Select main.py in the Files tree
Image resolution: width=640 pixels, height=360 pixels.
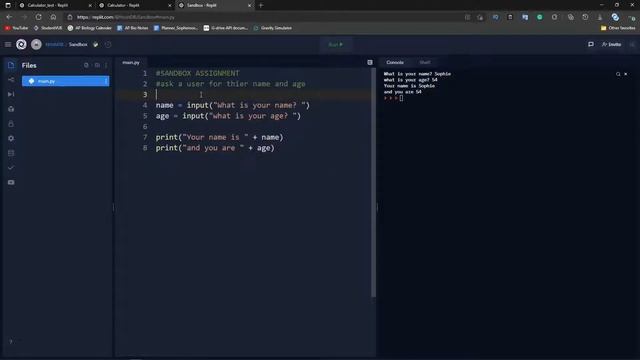click(65, 81)
